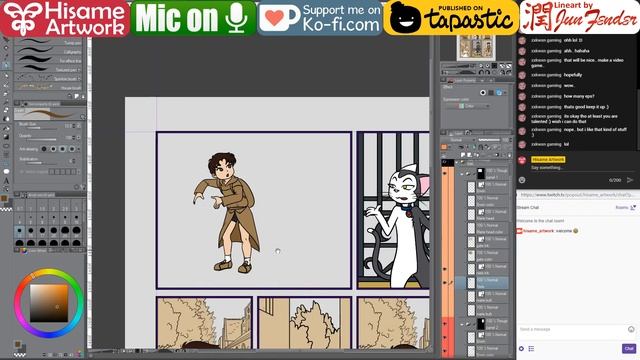Viewport: 640px width, 360px height.
Task: Adjust the Brush Size slider
Action: [41, 128]
